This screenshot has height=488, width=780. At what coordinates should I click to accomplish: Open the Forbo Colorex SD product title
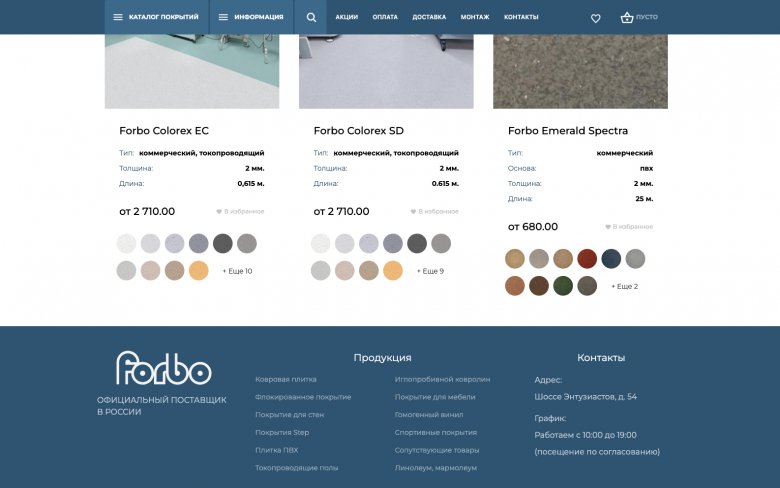coord(358,131)
